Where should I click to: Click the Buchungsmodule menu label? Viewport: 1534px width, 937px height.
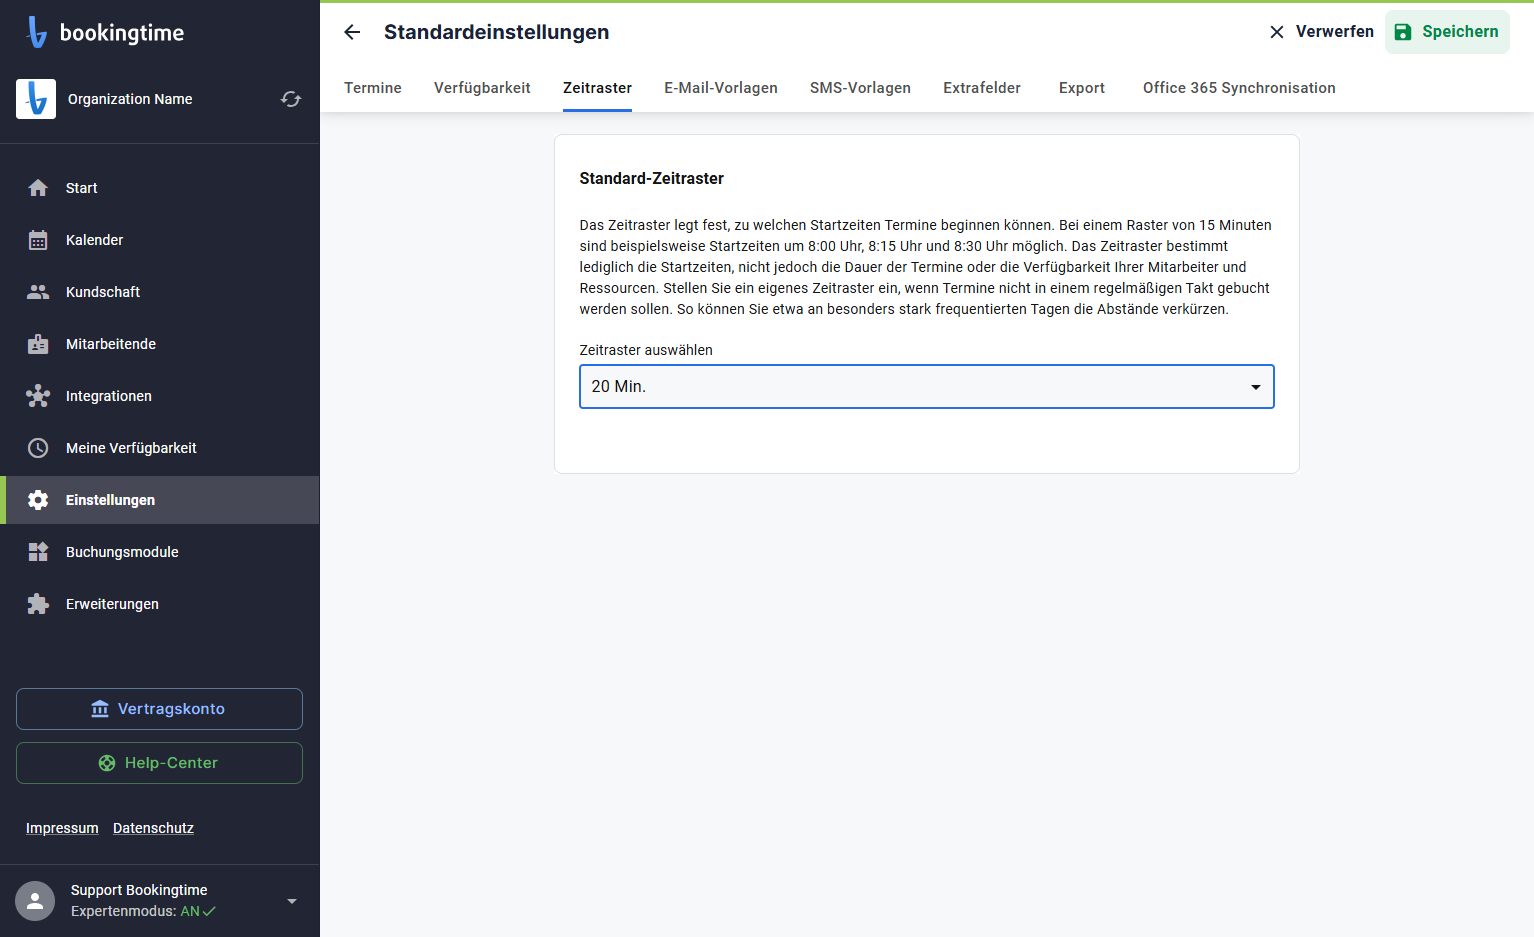pyautogui.click(x=122, y=552)
